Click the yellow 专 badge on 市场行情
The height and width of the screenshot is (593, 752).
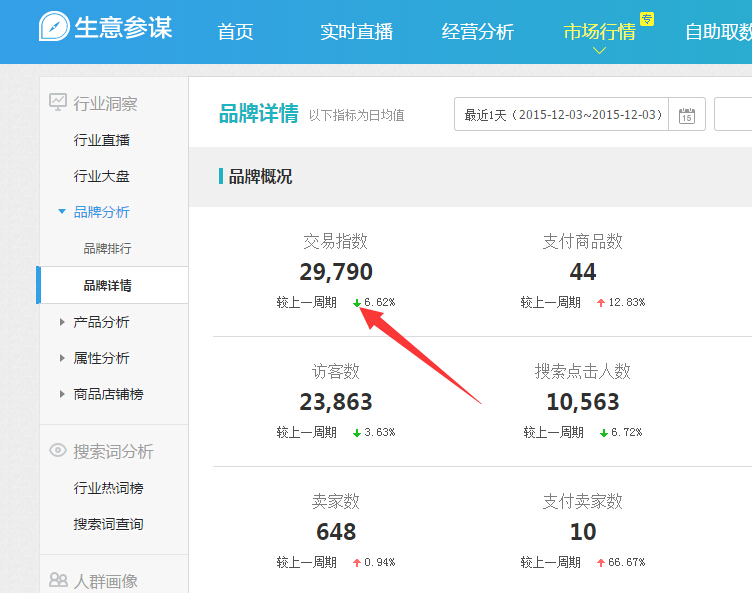647,19
